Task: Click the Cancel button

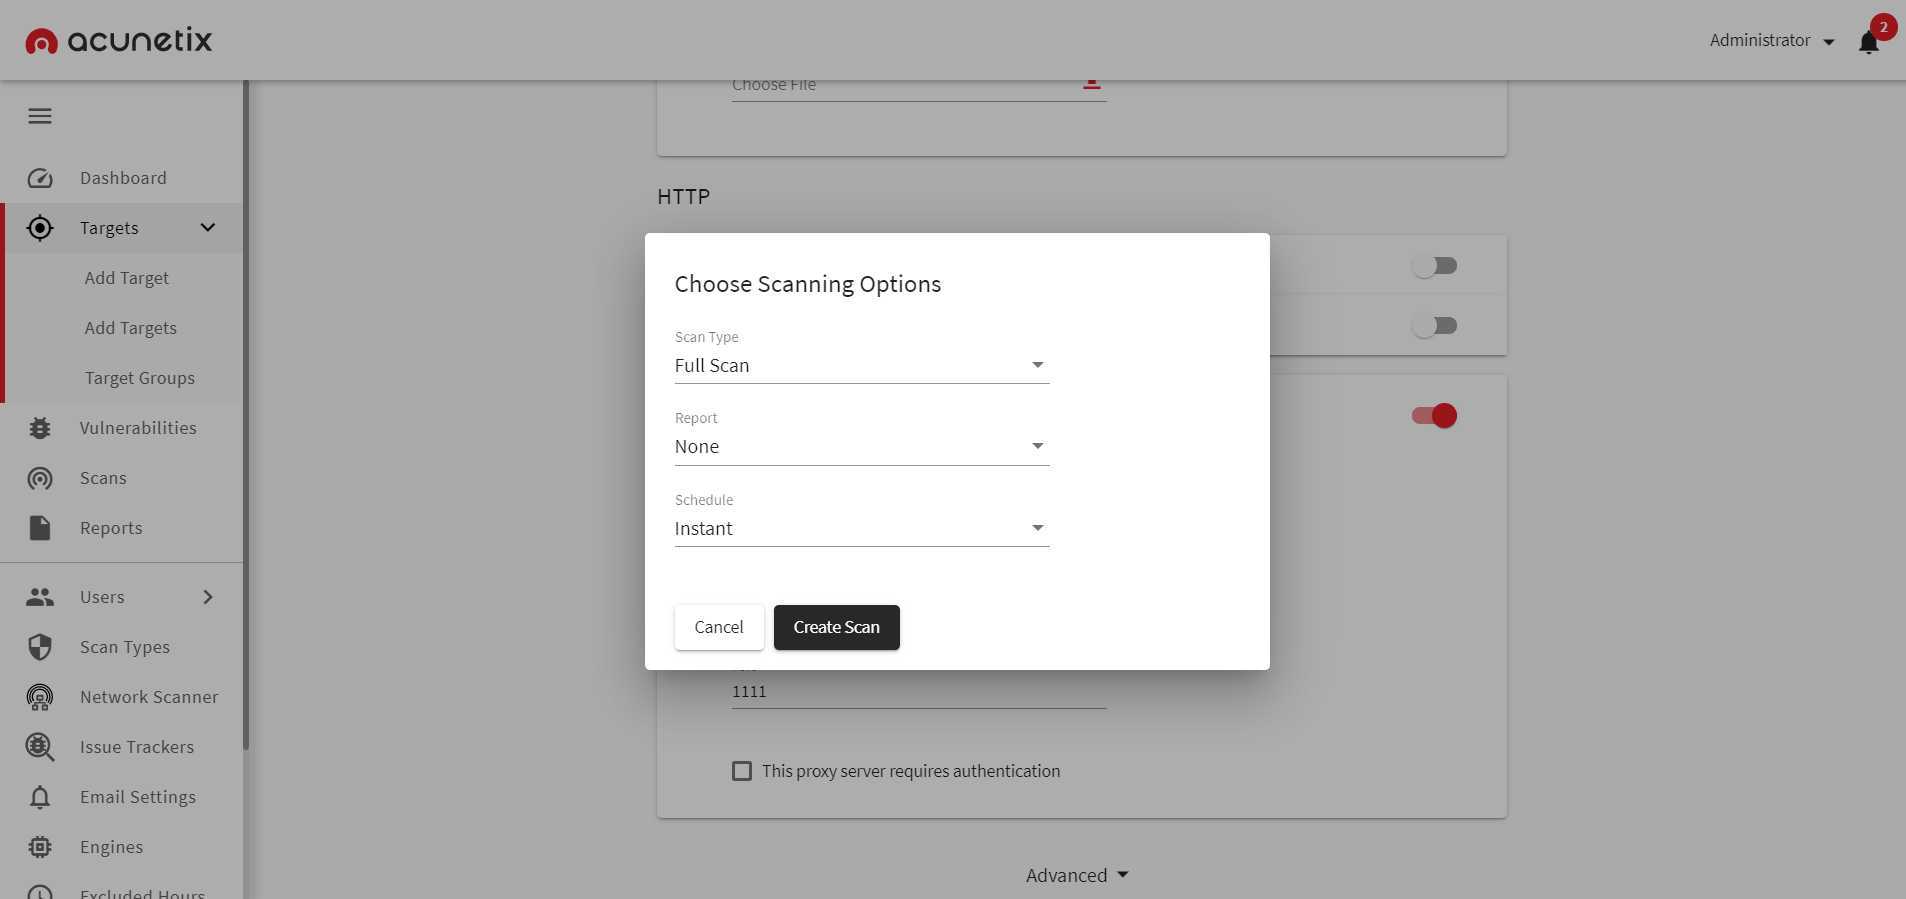Action: (x=719, y=627)
